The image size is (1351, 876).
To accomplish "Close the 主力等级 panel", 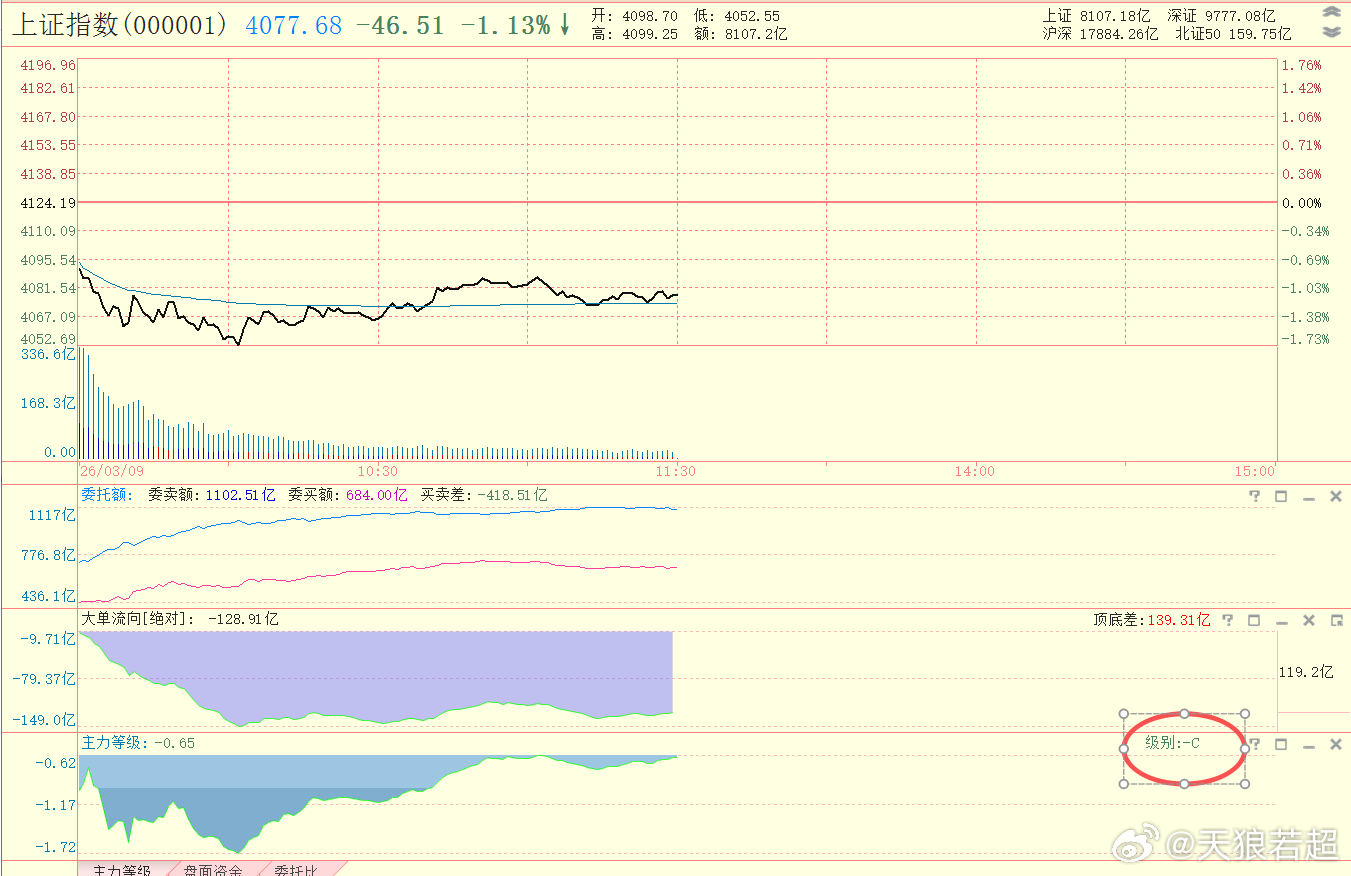I will click(1335, 744).
